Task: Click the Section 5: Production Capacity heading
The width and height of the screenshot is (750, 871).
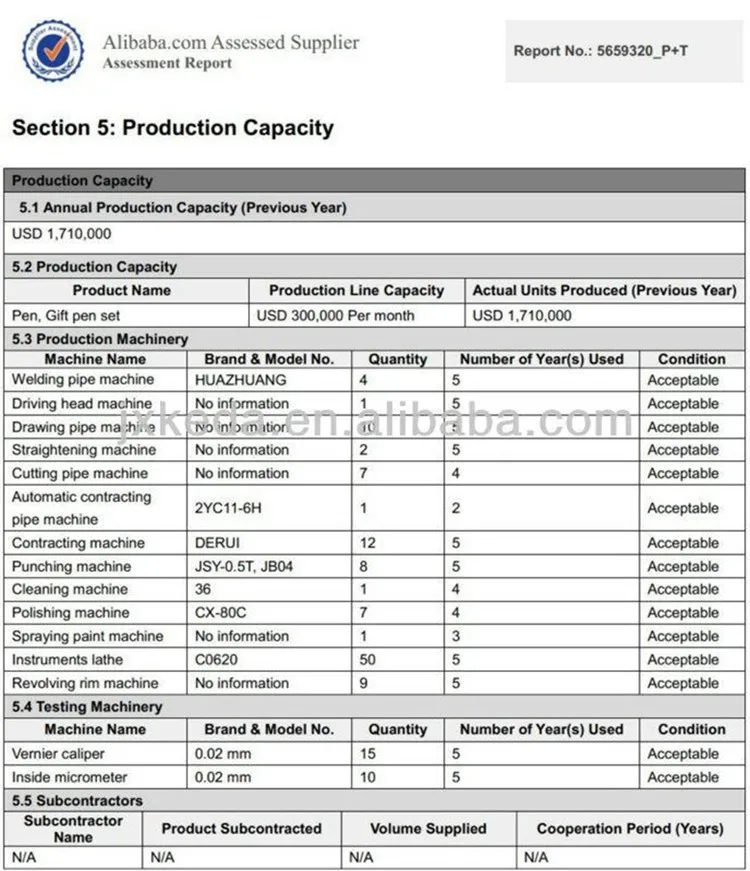Action: 173,128
